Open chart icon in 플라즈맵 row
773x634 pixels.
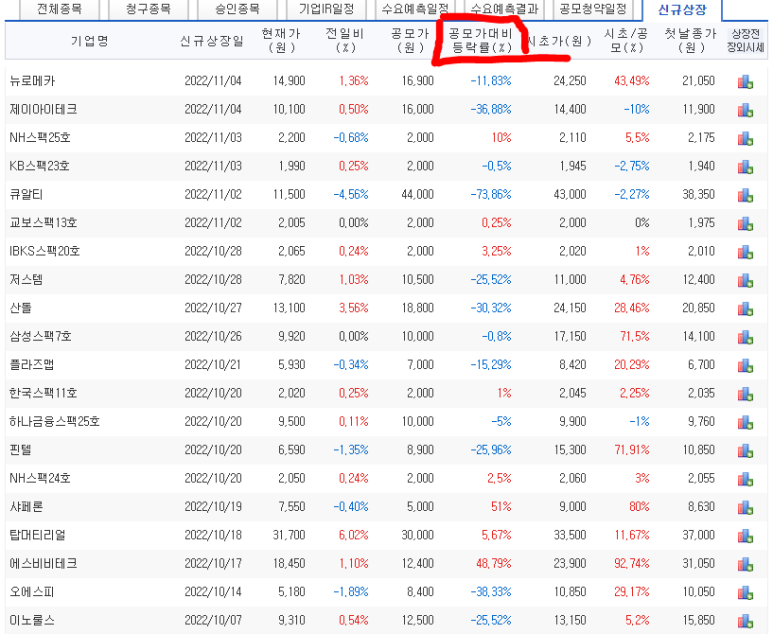(745, 366)
